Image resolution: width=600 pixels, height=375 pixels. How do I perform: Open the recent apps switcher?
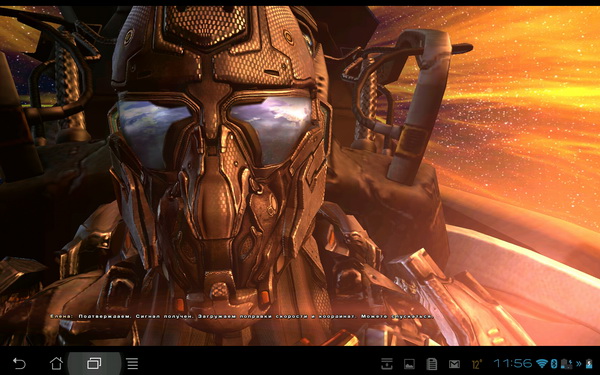pos(94,363)
